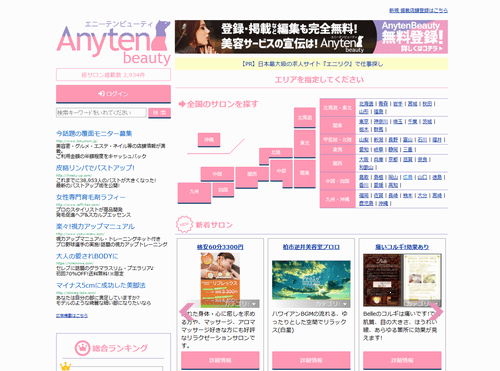Open the 福岡 prefecture link
The image size is (500, 371).
coord(364,196)
